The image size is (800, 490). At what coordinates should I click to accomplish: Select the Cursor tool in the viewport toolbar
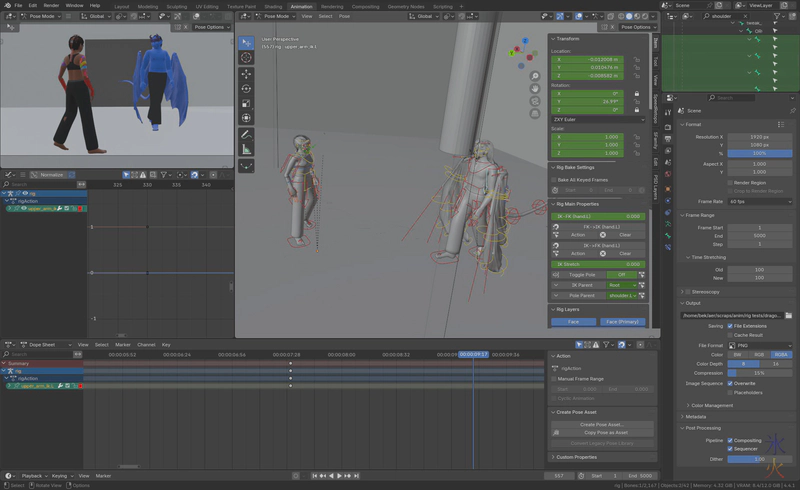246,58
